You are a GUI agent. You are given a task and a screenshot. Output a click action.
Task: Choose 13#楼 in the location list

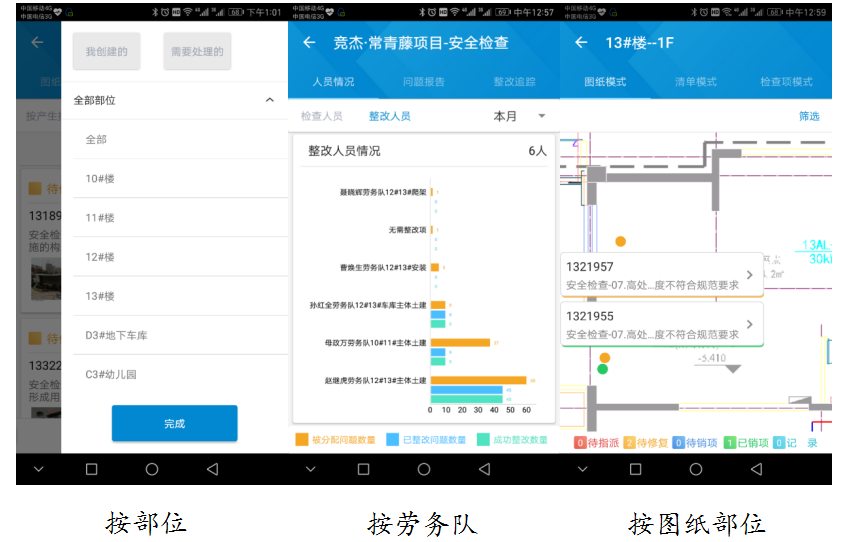180,296
